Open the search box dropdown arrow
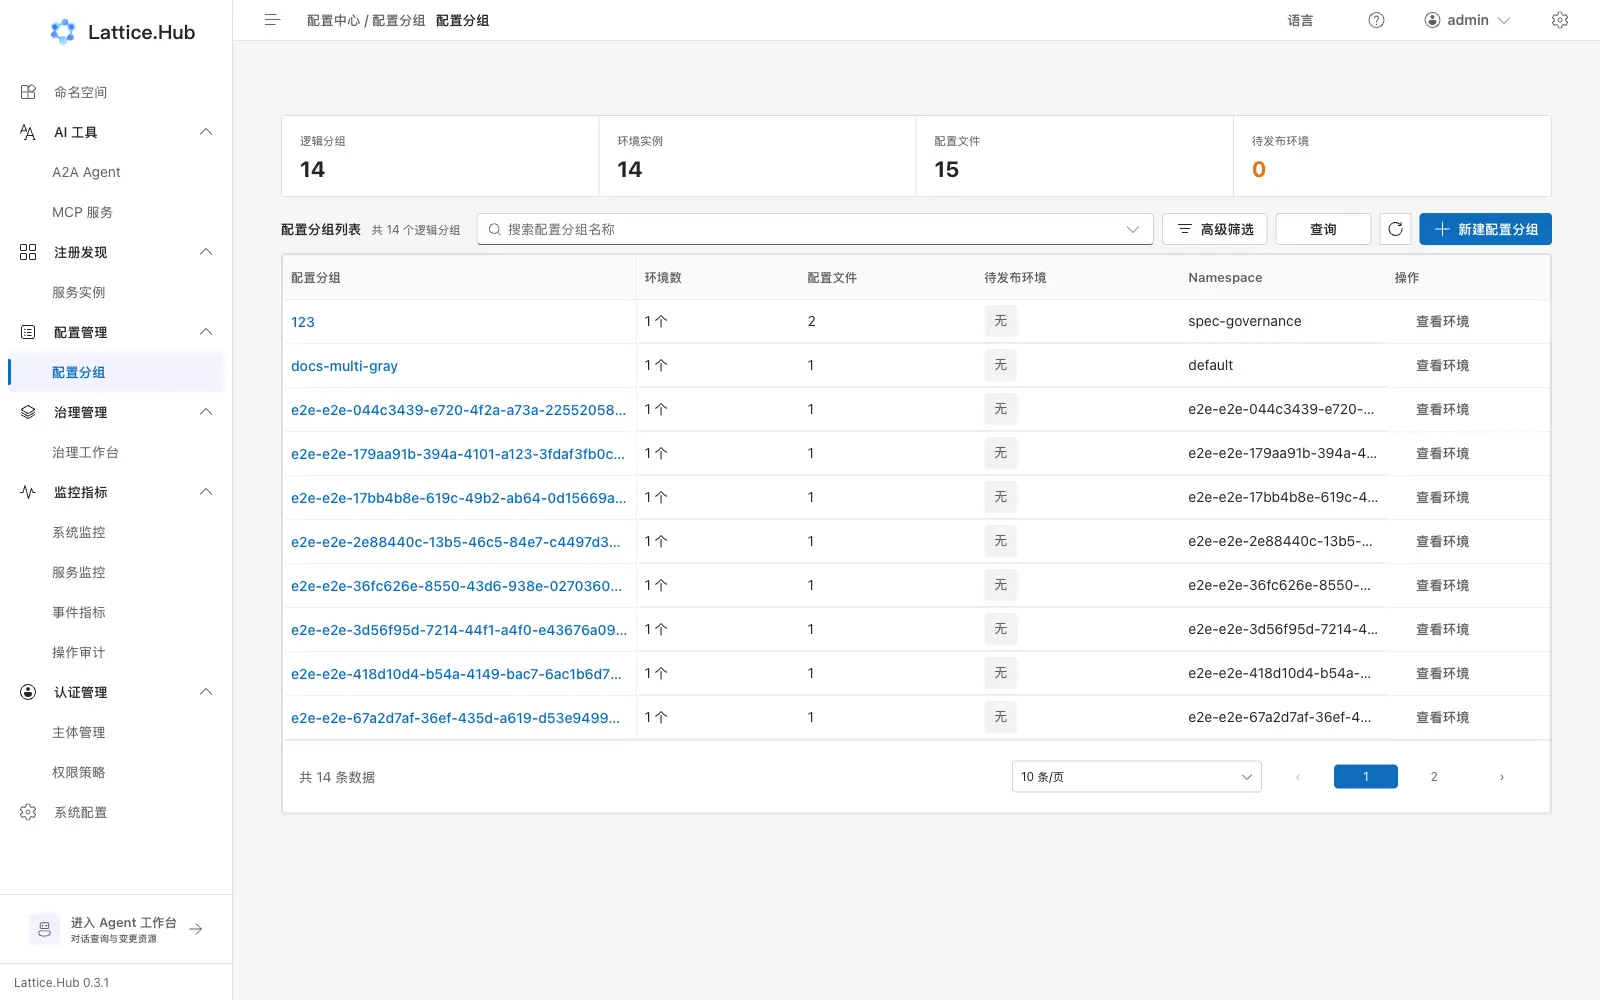This screenshot has width=1600, height=1000. pyautogui.click(x=1133, y=229)
